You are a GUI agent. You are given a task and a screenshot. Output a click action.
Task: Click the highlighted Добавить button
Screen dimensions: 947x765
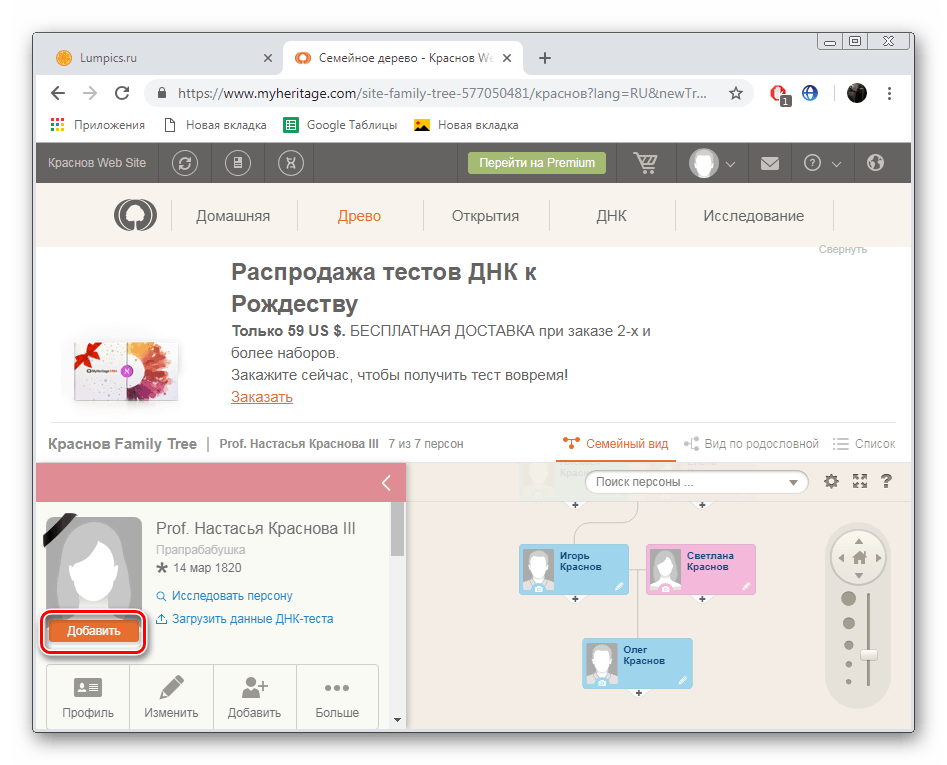click(93, 630)
